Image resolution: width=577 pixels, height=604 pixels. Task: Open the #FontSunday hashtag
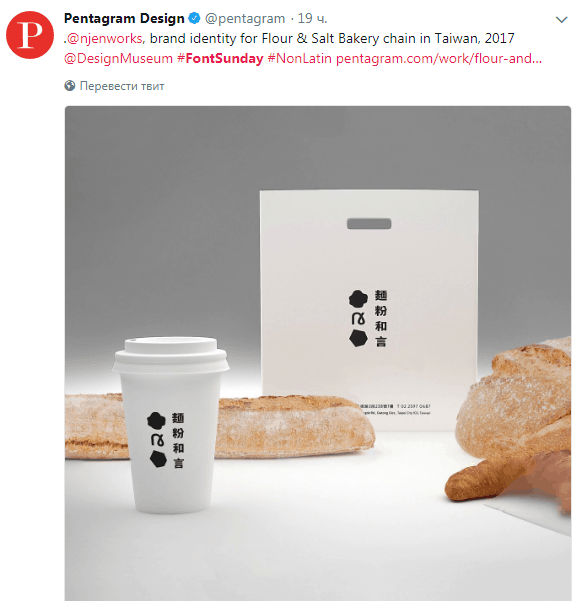coord(220,59)
